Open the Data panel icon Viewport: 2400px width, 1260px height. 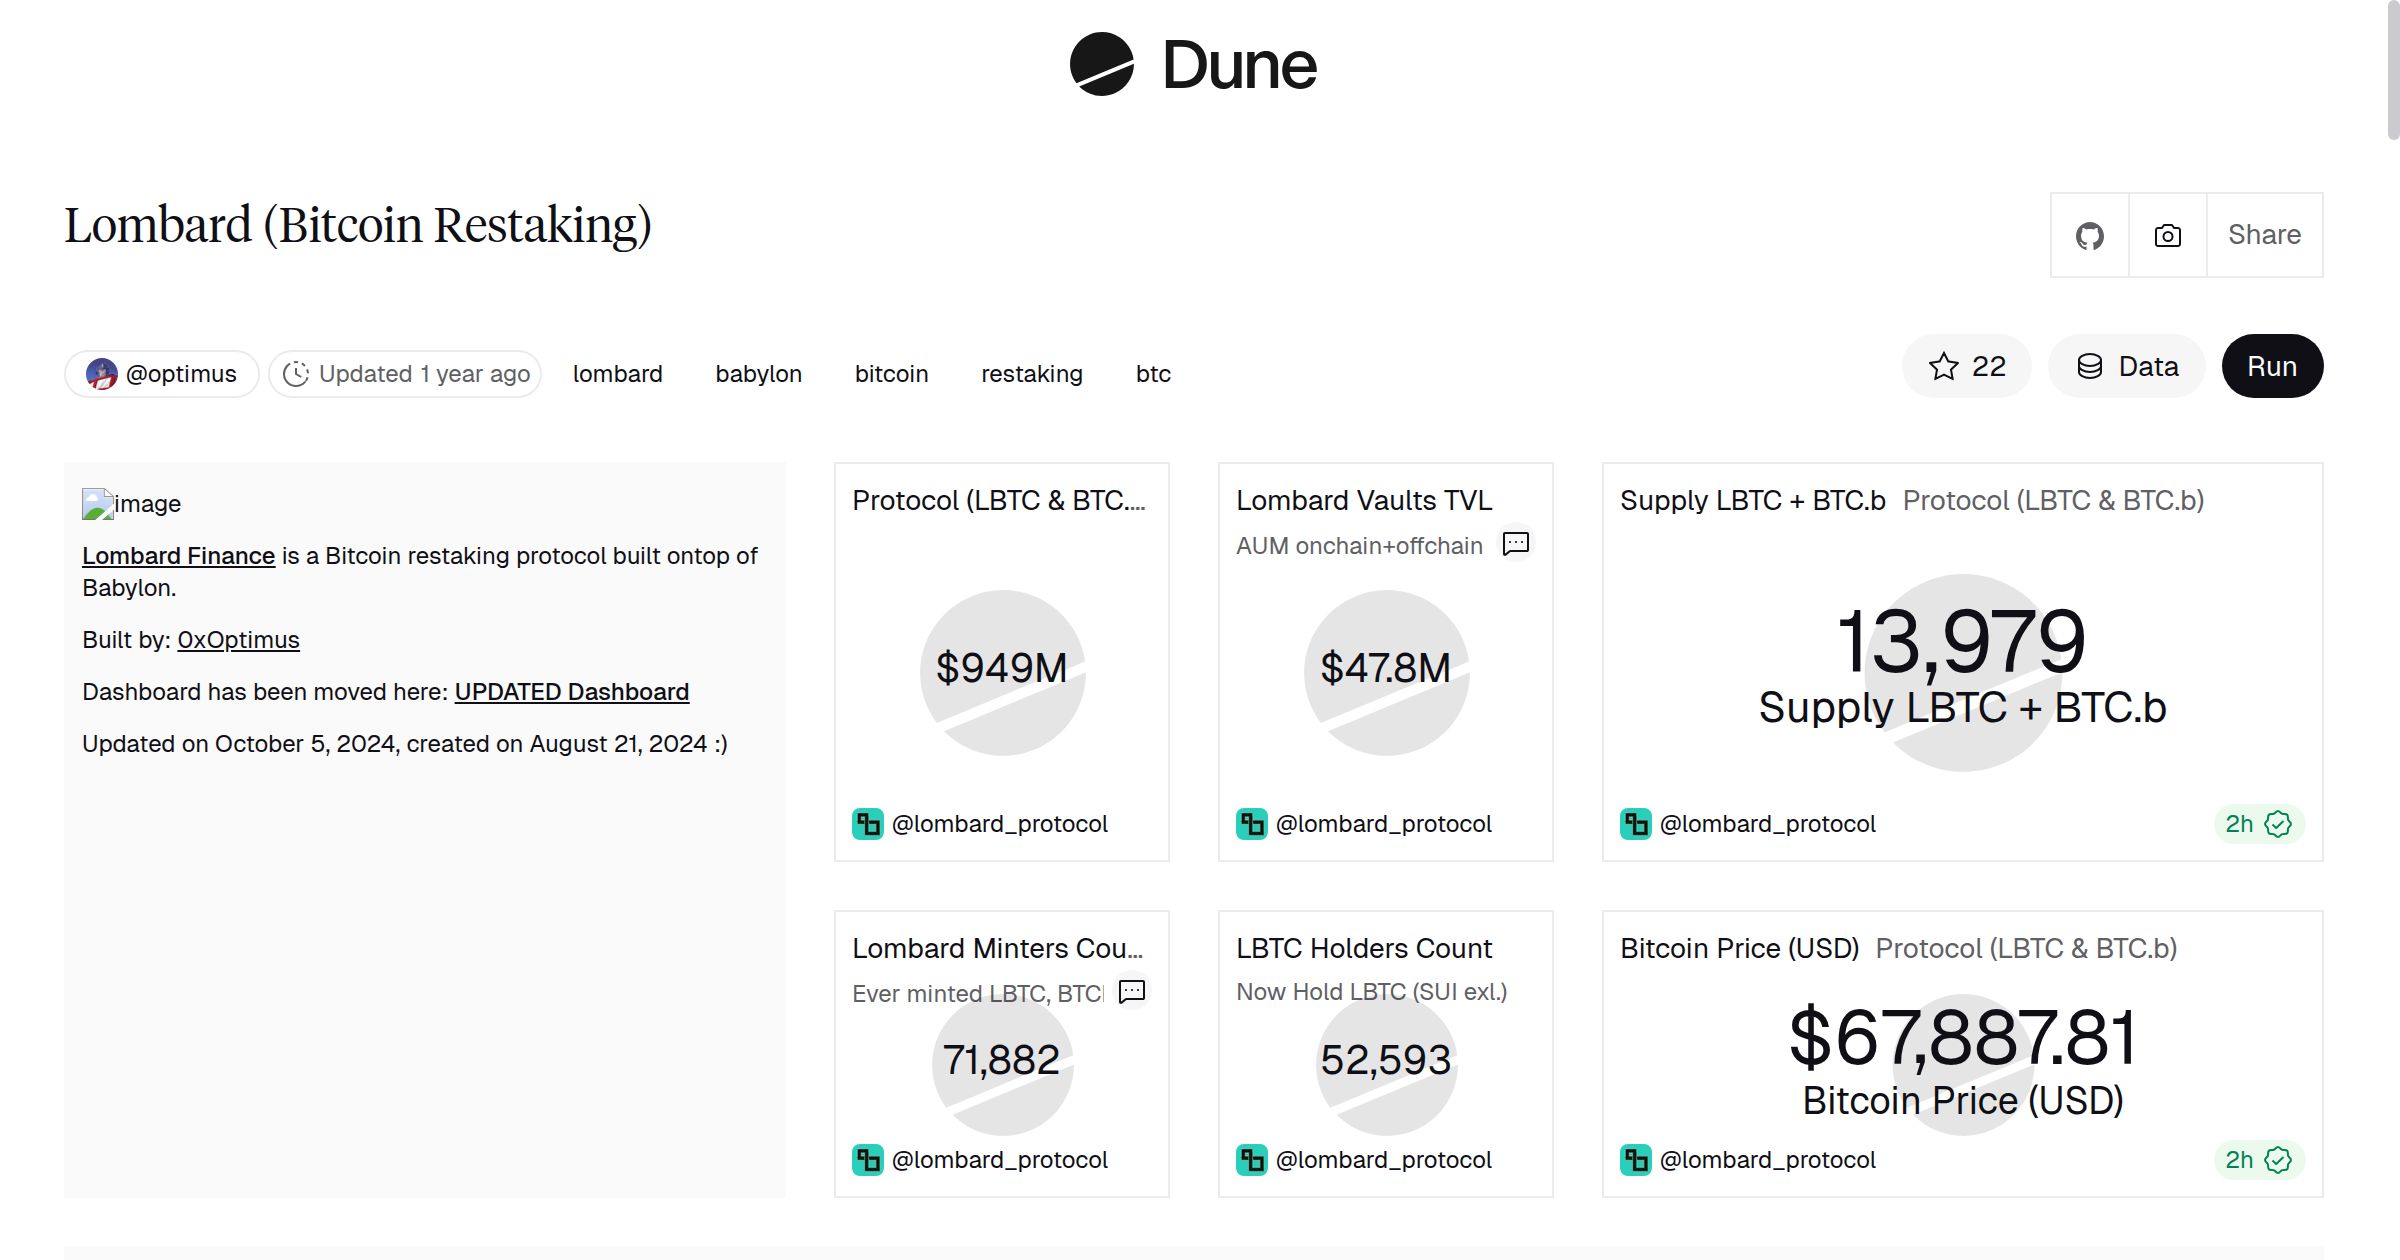(2092, 366)
